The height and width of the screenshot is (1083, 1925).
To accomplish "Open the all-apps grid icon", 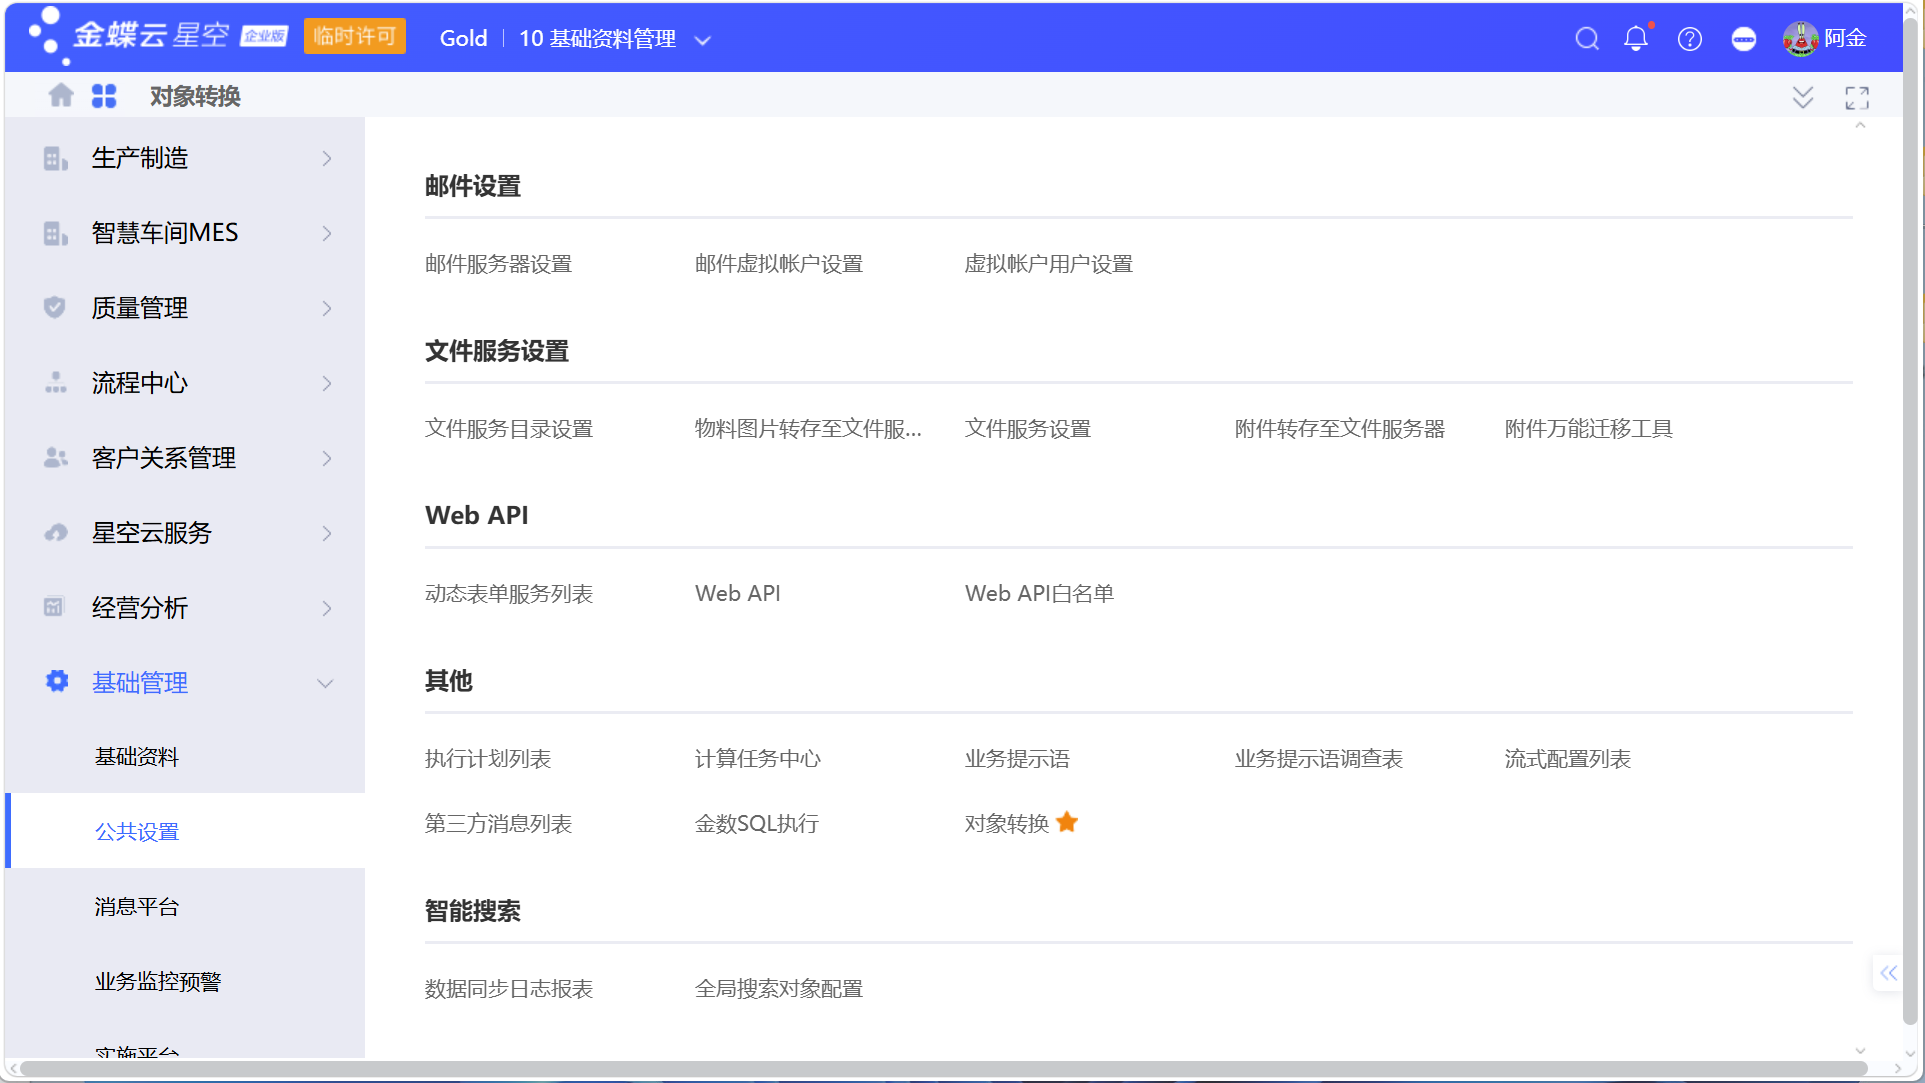I will [104, 96].
